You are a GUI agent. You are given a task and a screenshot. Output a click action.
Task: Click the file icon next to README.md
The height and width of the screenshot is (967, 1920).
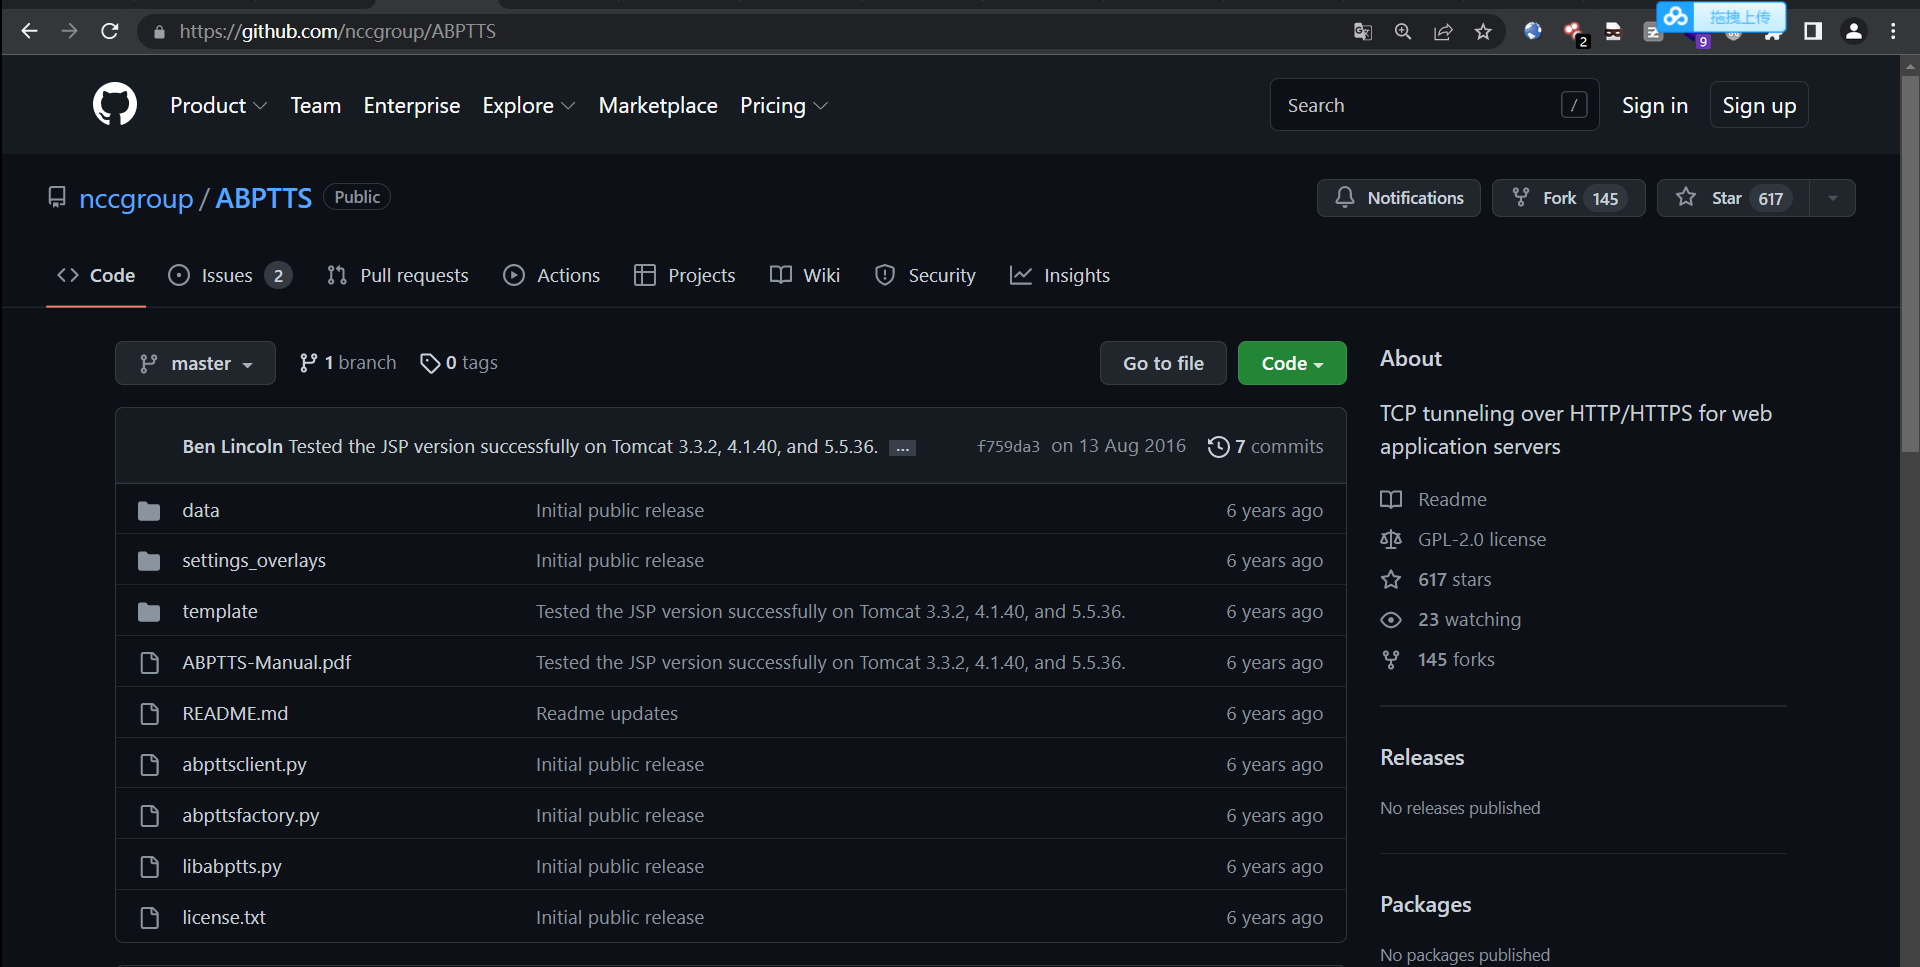tap(150, 714)
